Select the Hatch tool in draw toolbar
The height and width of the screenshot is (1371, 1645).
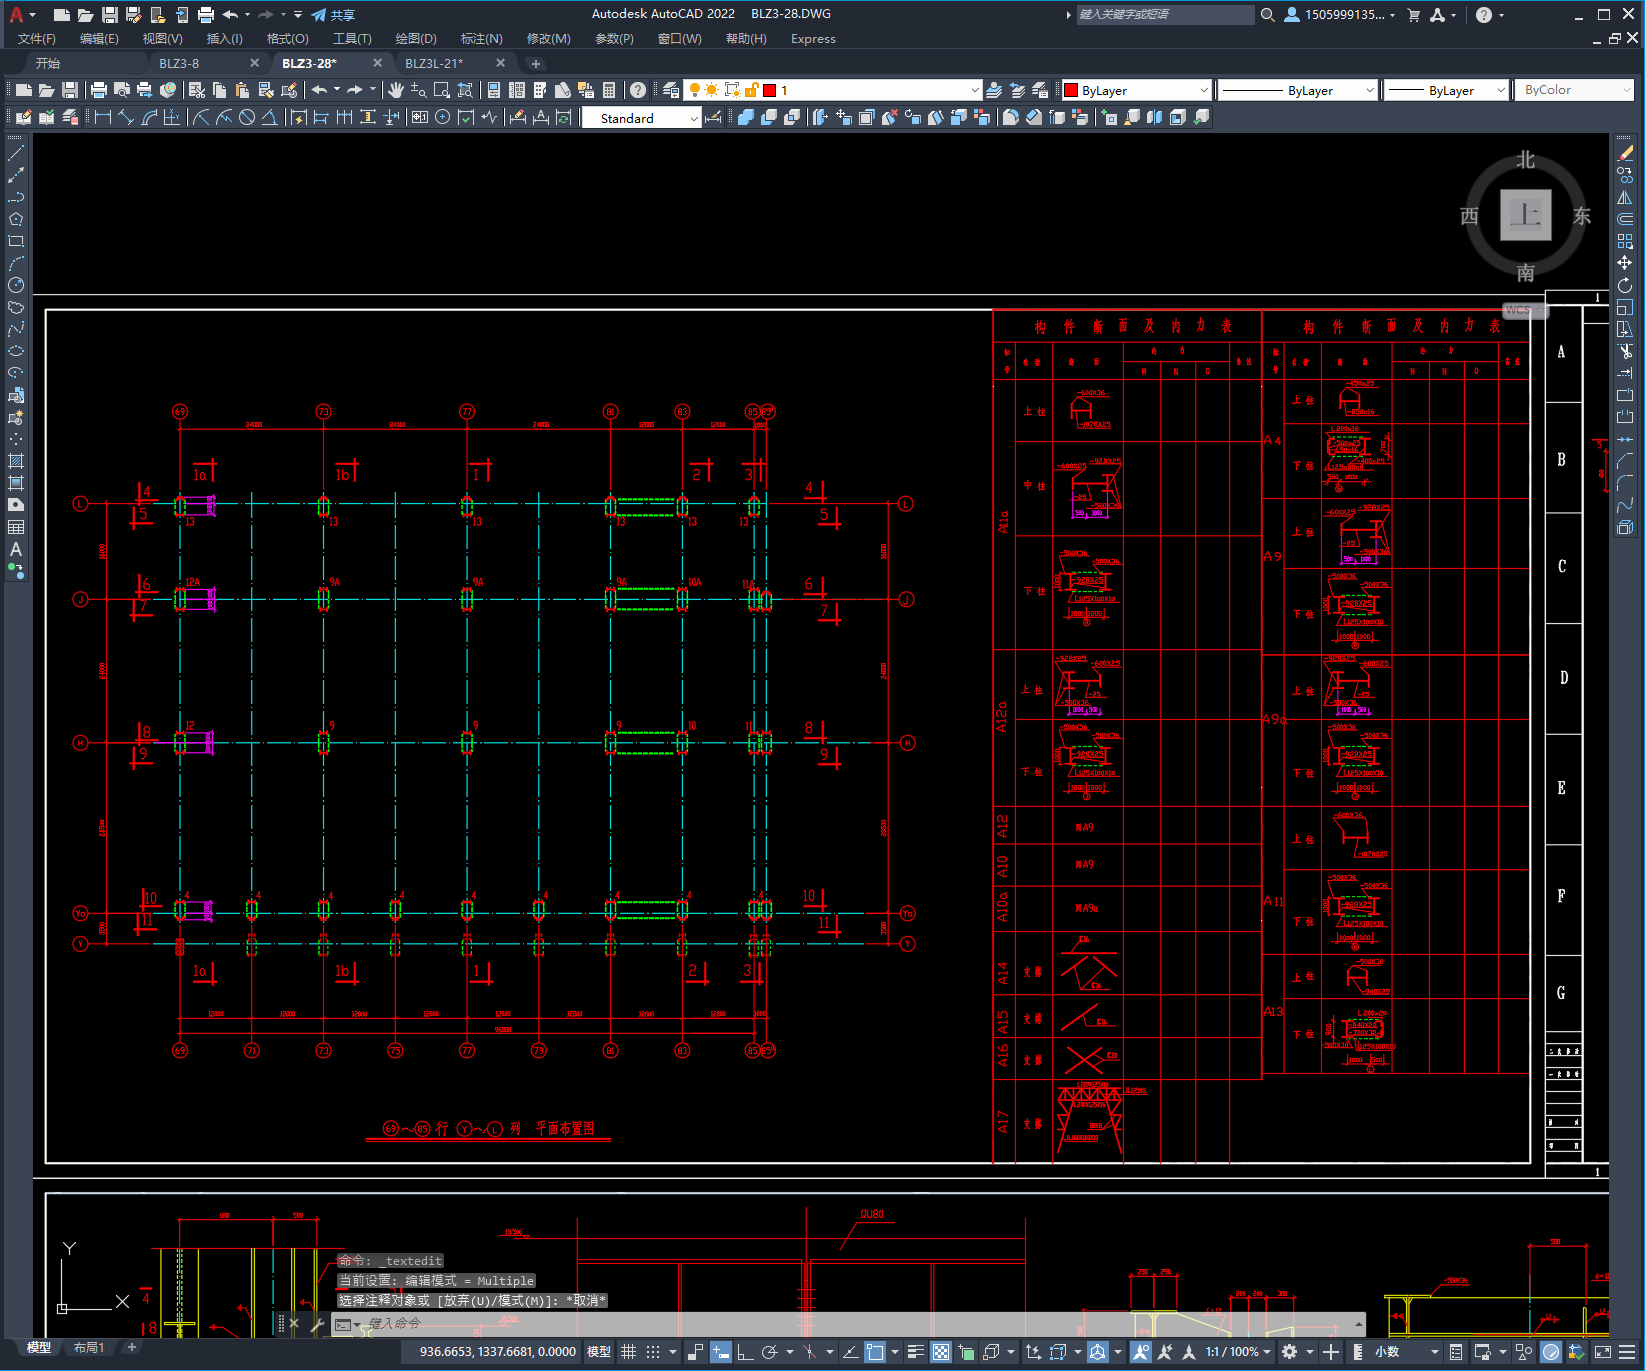click(x=16, y=461)
